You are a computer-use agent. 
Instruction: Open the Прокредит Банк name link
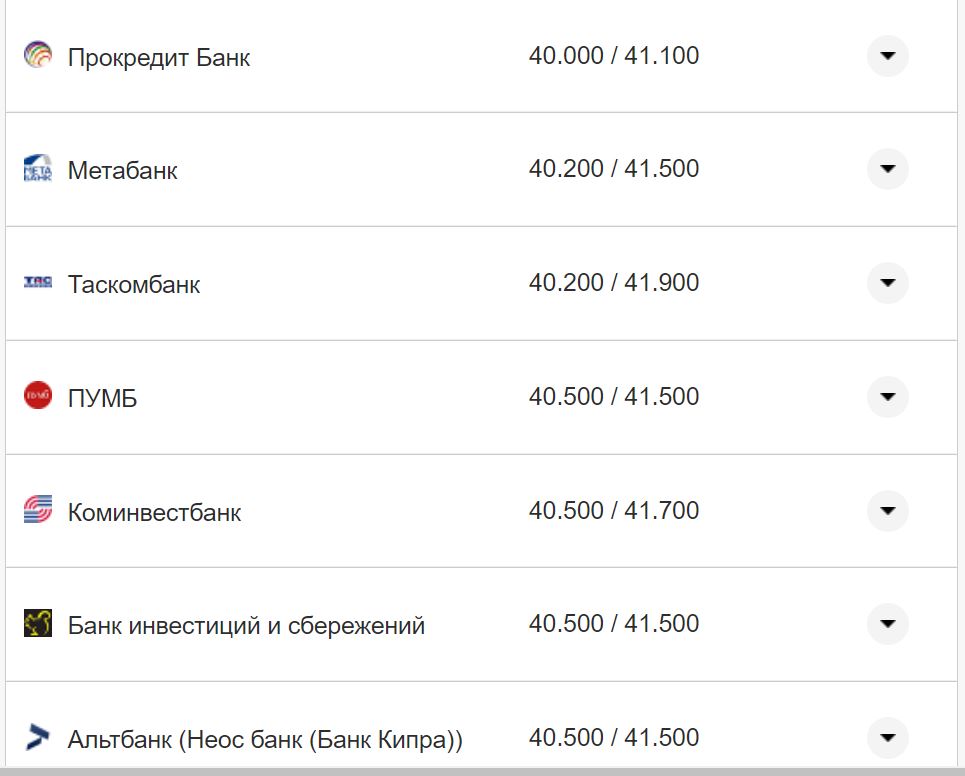159,58
